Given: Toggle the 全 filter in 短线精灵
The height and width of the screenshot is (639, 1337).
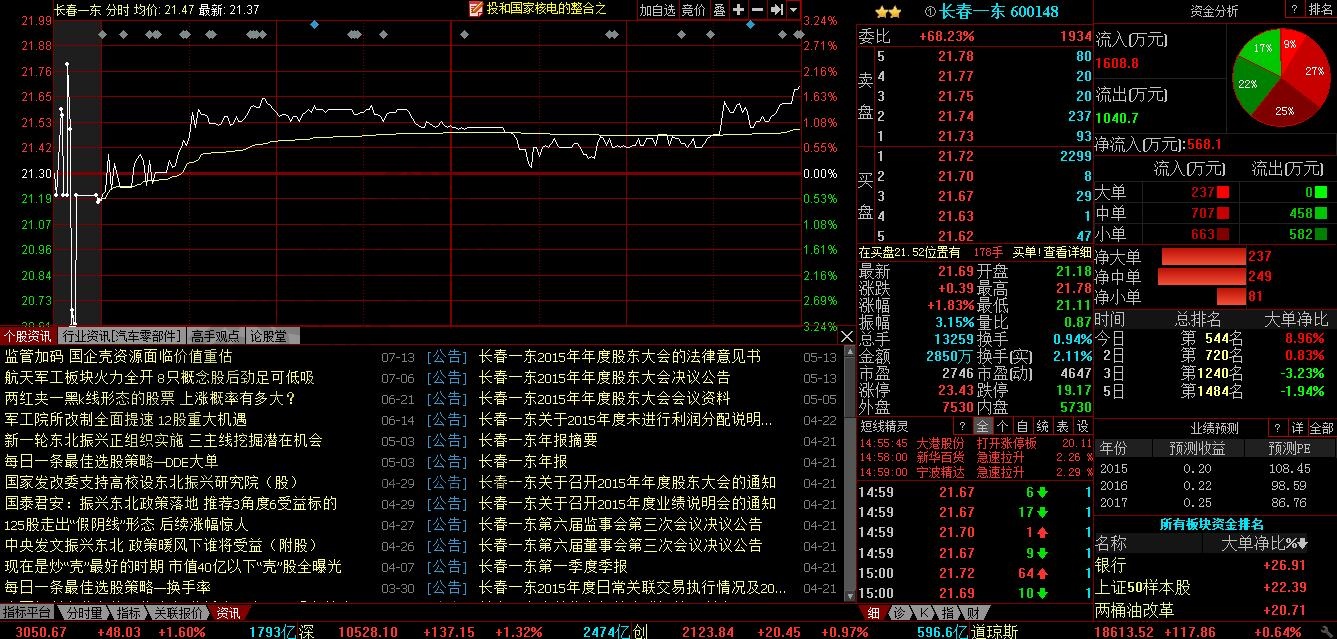Looking at the screenshot, I should click(983, 425).
